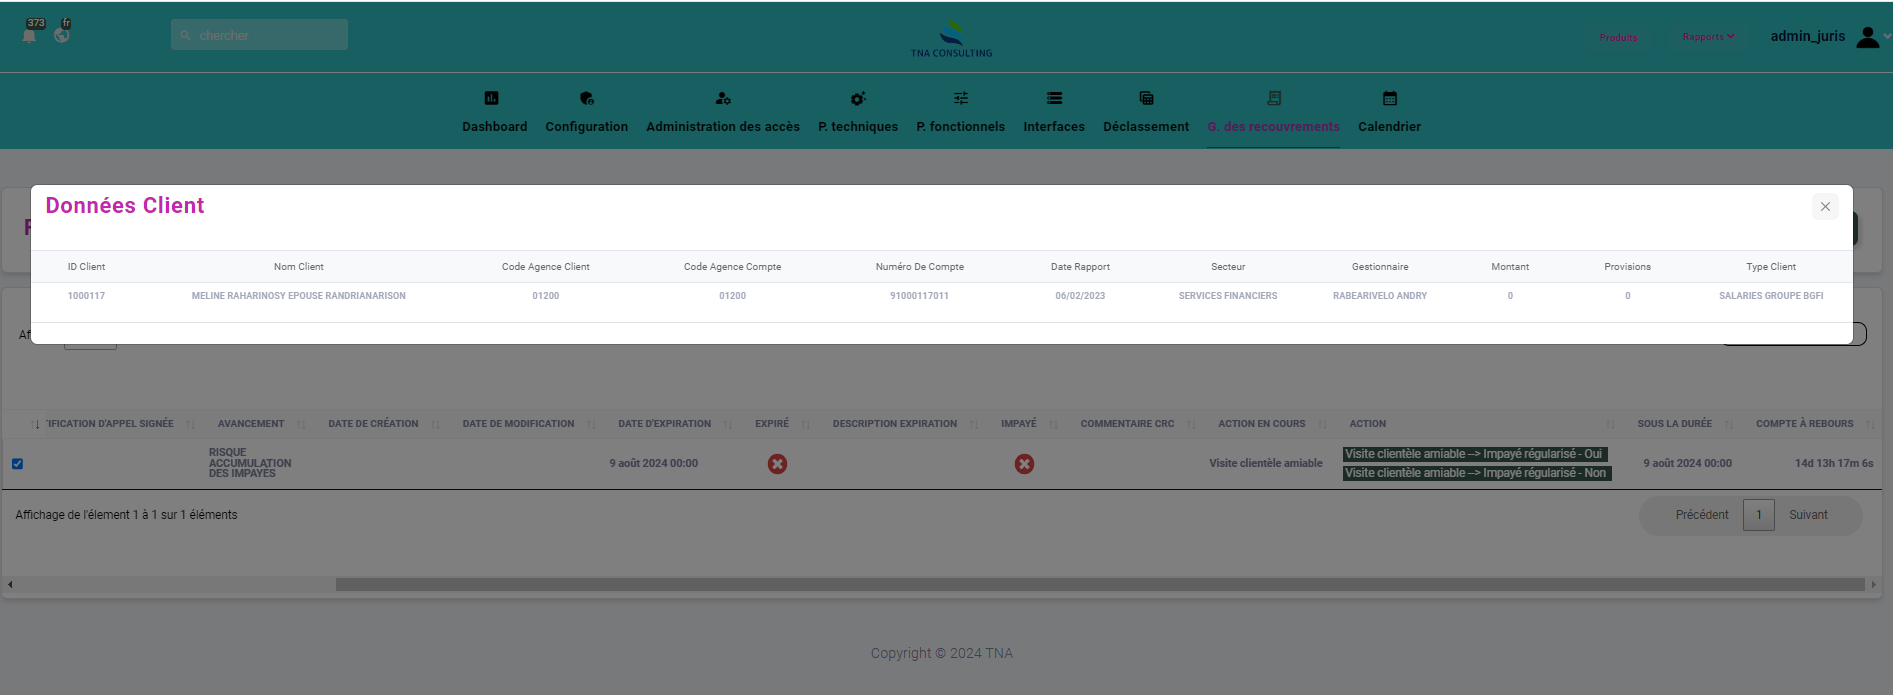Open the Configuration gear-shield icon
Screen dimensions: 1893x695
click(587, 98)
